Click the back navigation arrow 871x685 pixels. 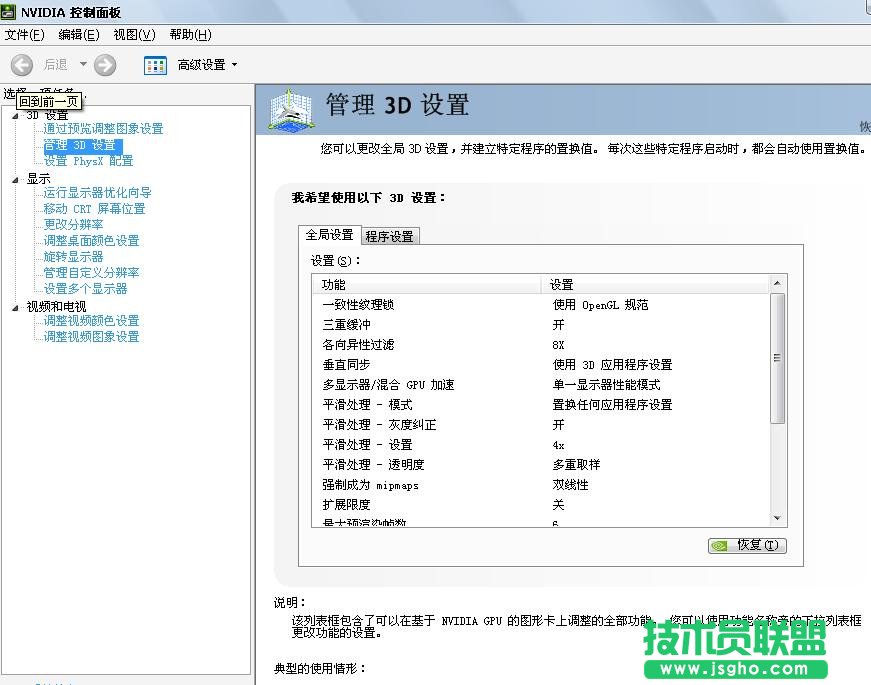(x=21, y=65)
